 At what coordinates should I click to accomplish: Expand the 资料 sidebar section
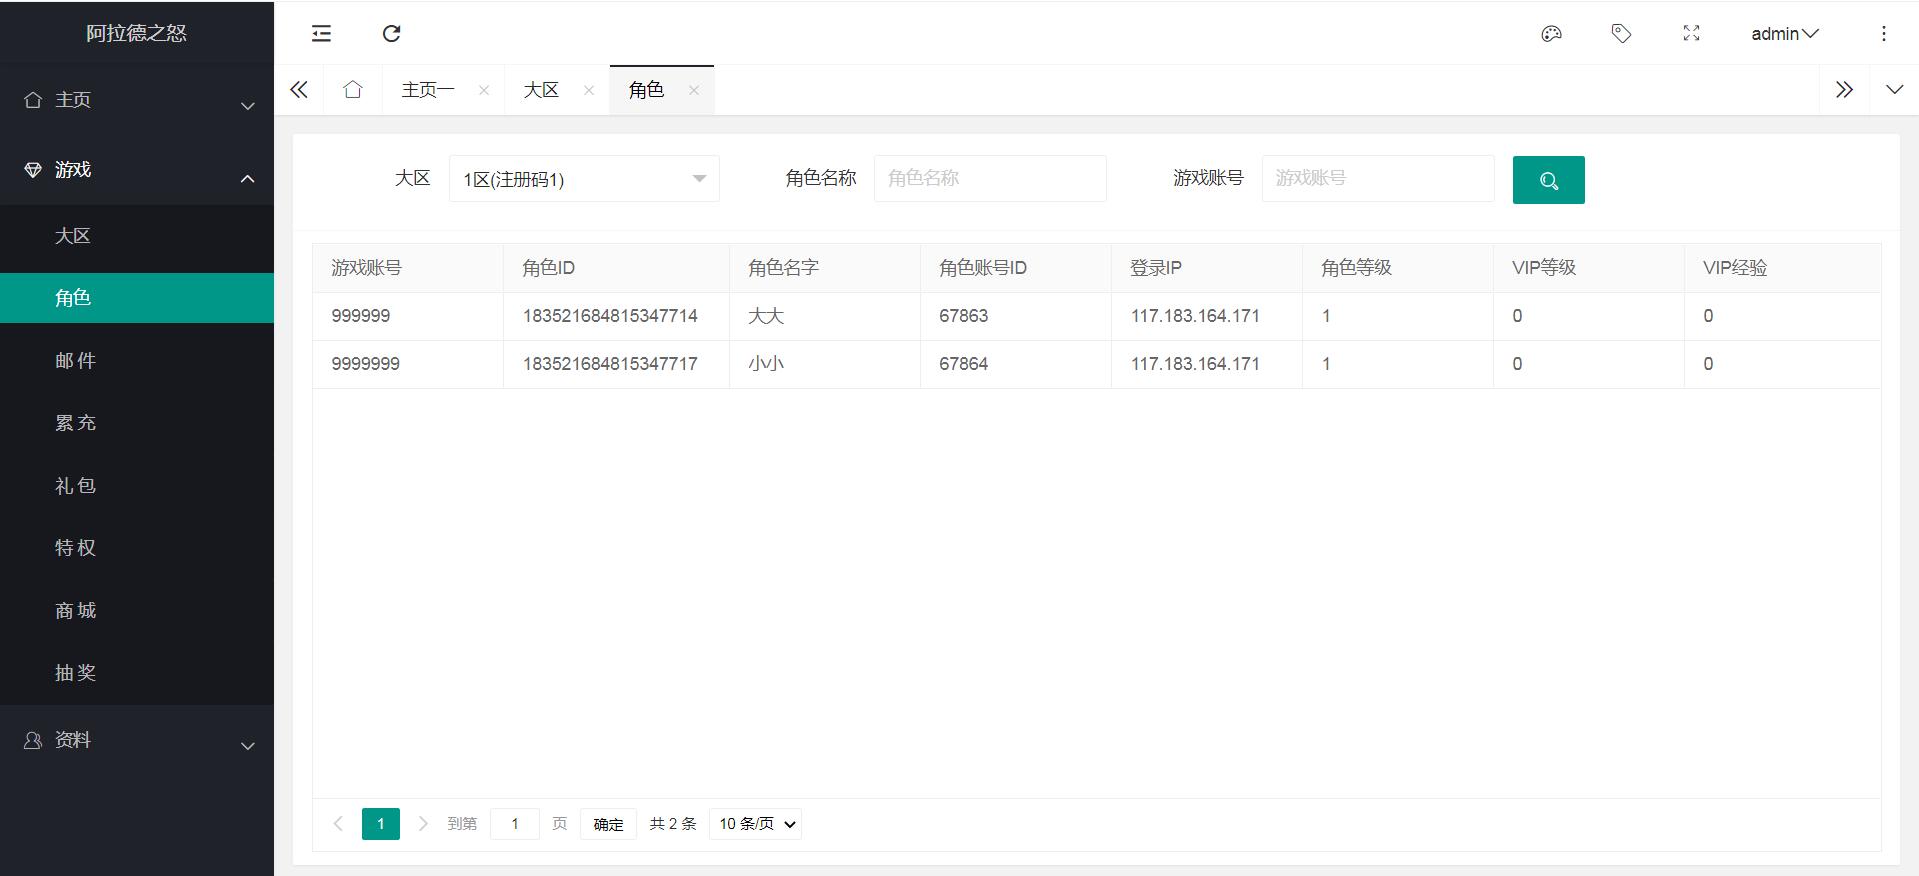pos(137,740)
